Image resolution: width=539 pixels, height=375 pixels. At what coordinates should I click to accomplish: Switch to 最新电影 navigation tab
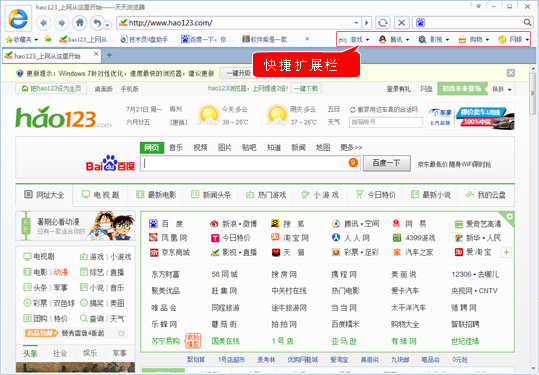click(156, 195)
